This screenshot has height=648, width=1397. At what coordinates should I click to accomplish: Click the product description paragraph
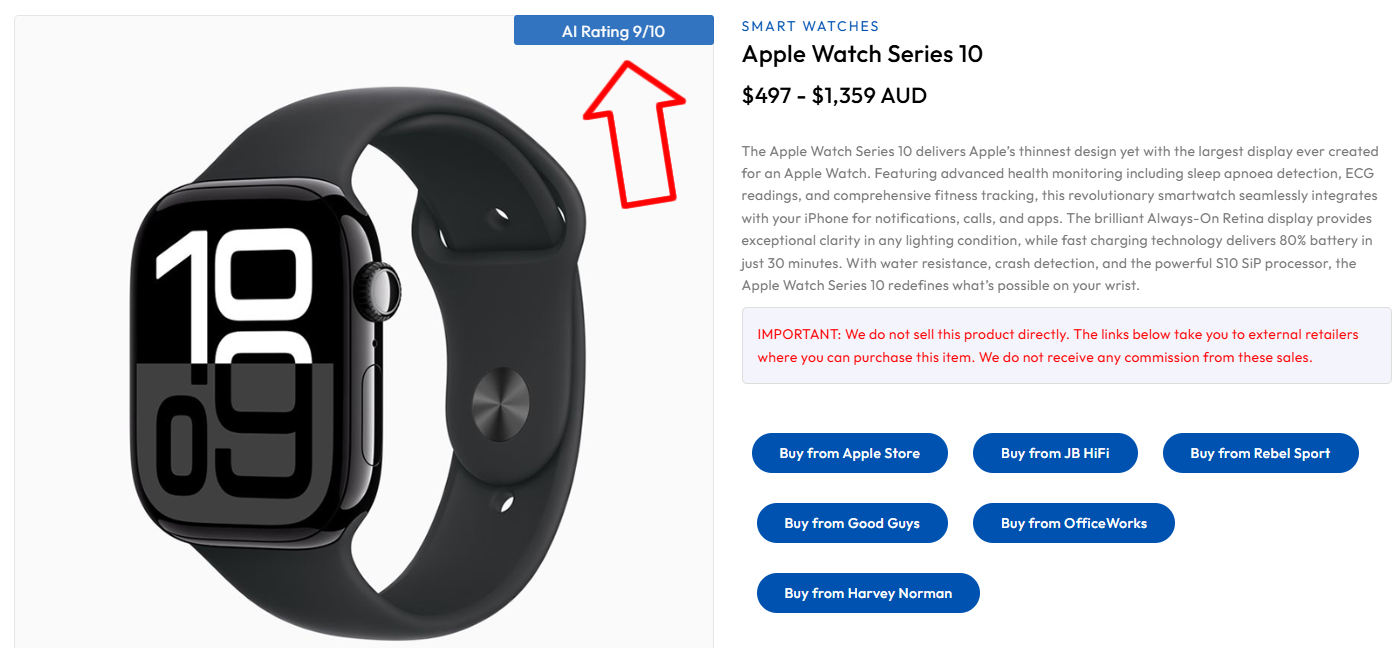(1061, 218)
